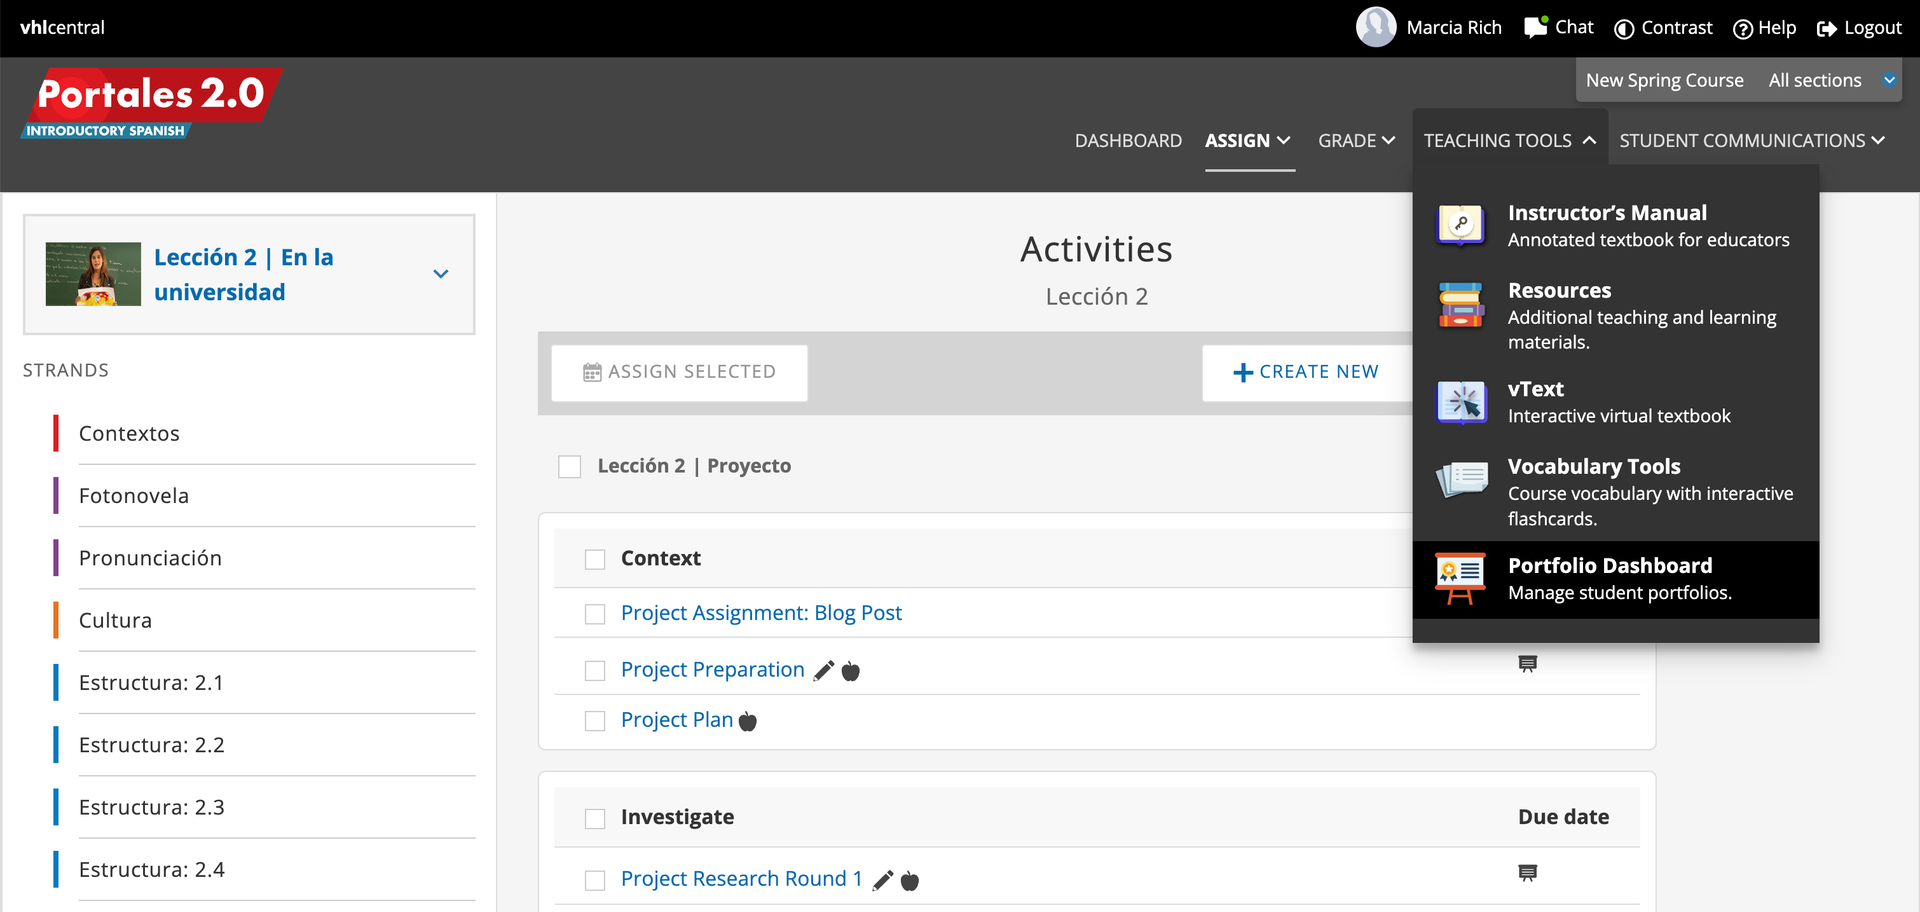1920x912 pixels.
Task: Check the Context section checkbox
Action: coord(595,559)
